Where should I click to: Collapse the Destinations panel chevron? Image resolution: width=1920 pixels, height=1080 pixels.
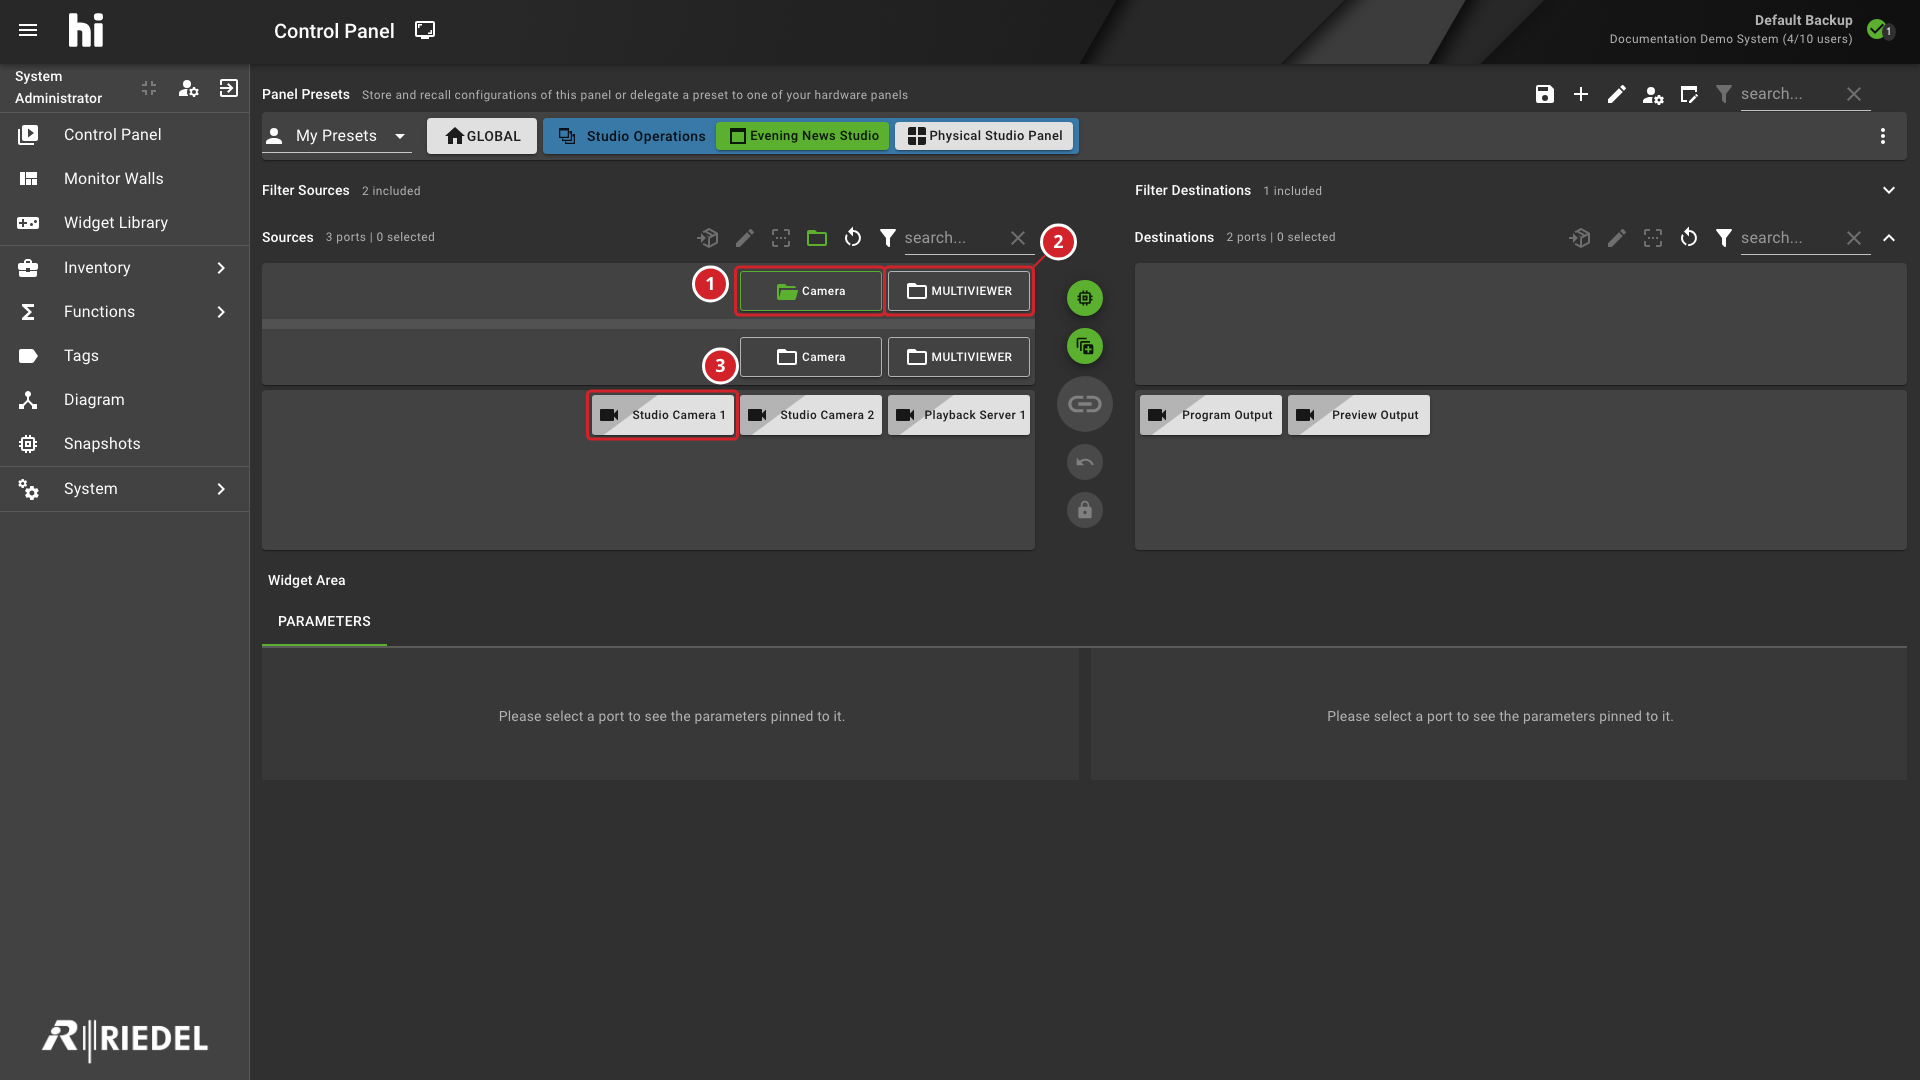(1889, 238)
